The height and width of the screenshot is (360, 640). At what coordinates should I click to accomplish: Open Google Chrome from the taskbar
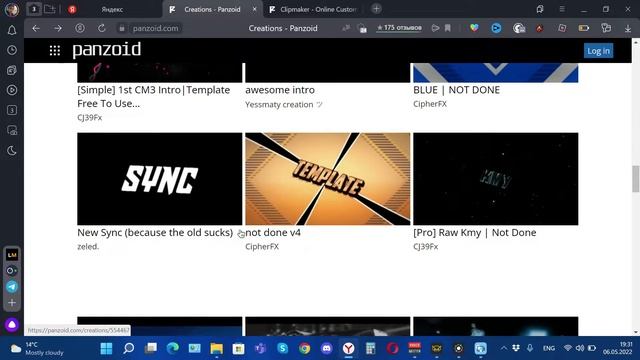click(x=304, y=348)
